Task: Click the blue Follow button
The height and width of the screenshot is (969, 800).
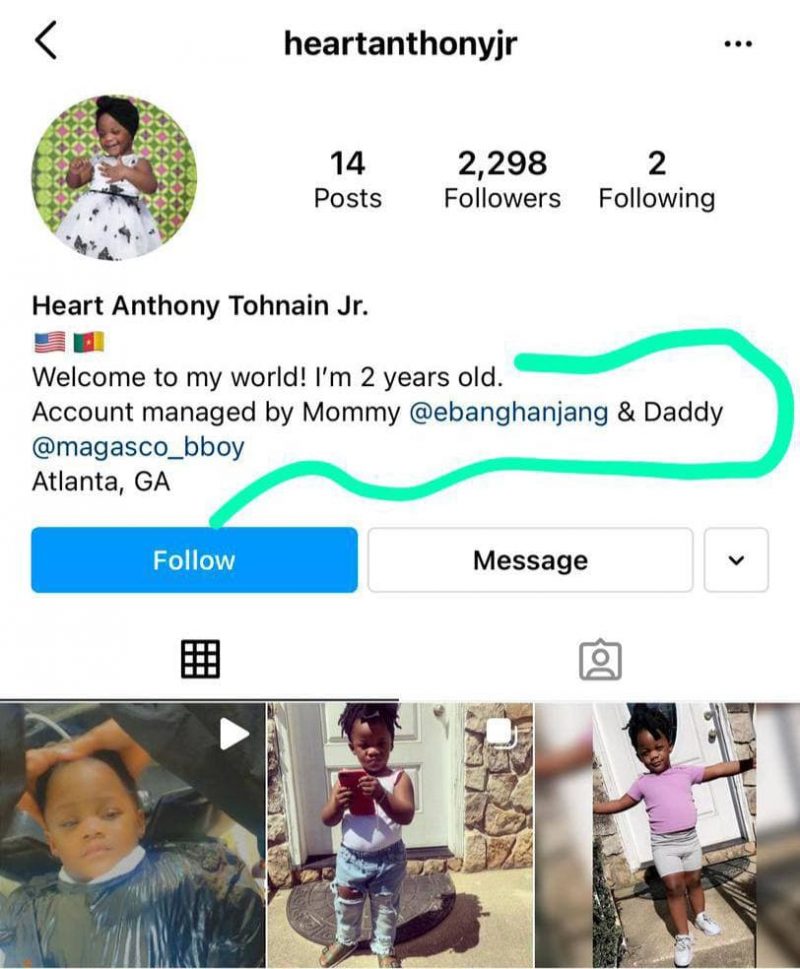Action: [194, 560]
